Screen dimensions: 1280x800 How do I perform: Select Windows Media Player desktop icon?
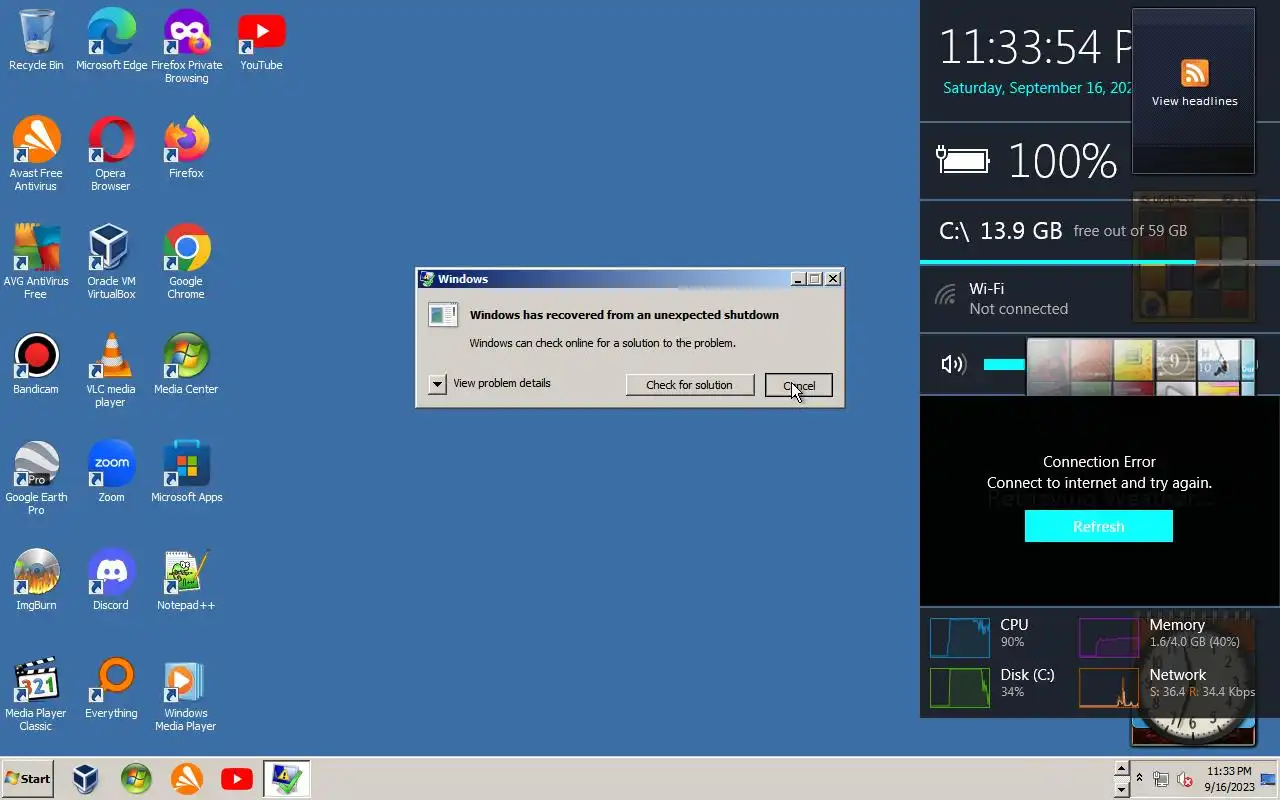click(186, 694)
